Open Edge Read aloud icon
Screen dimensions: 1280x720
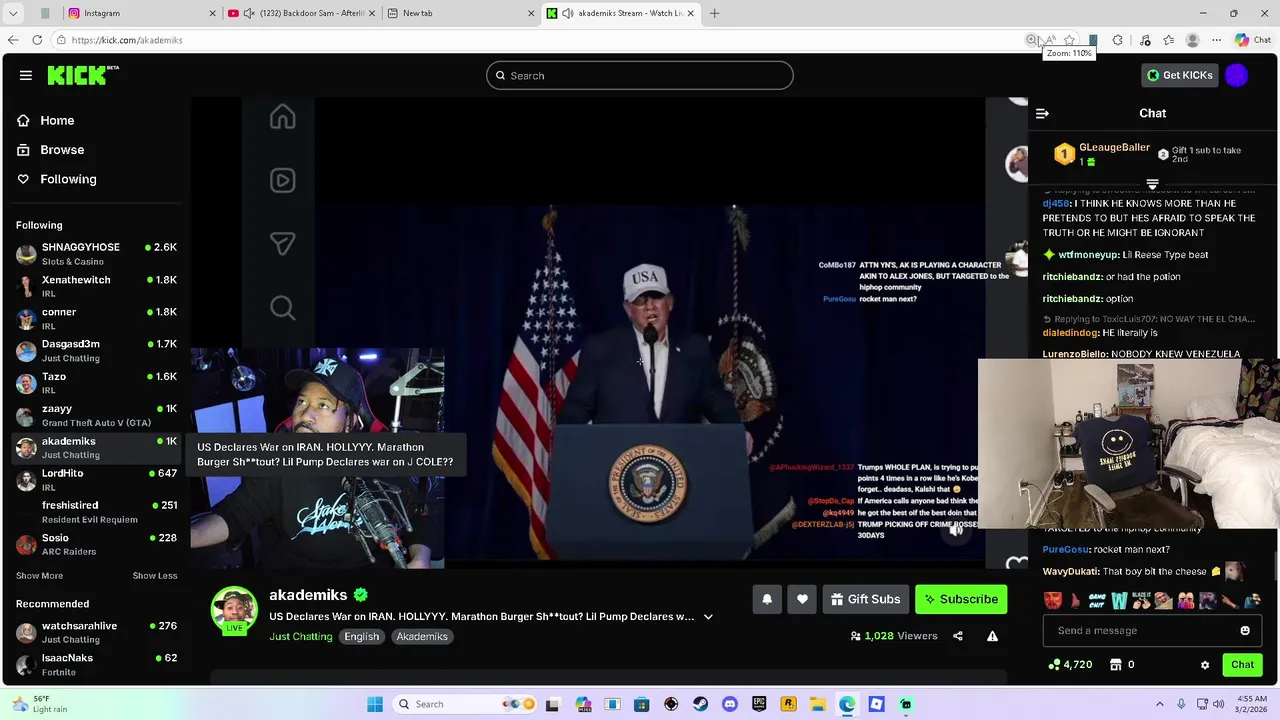point(1050,40)
